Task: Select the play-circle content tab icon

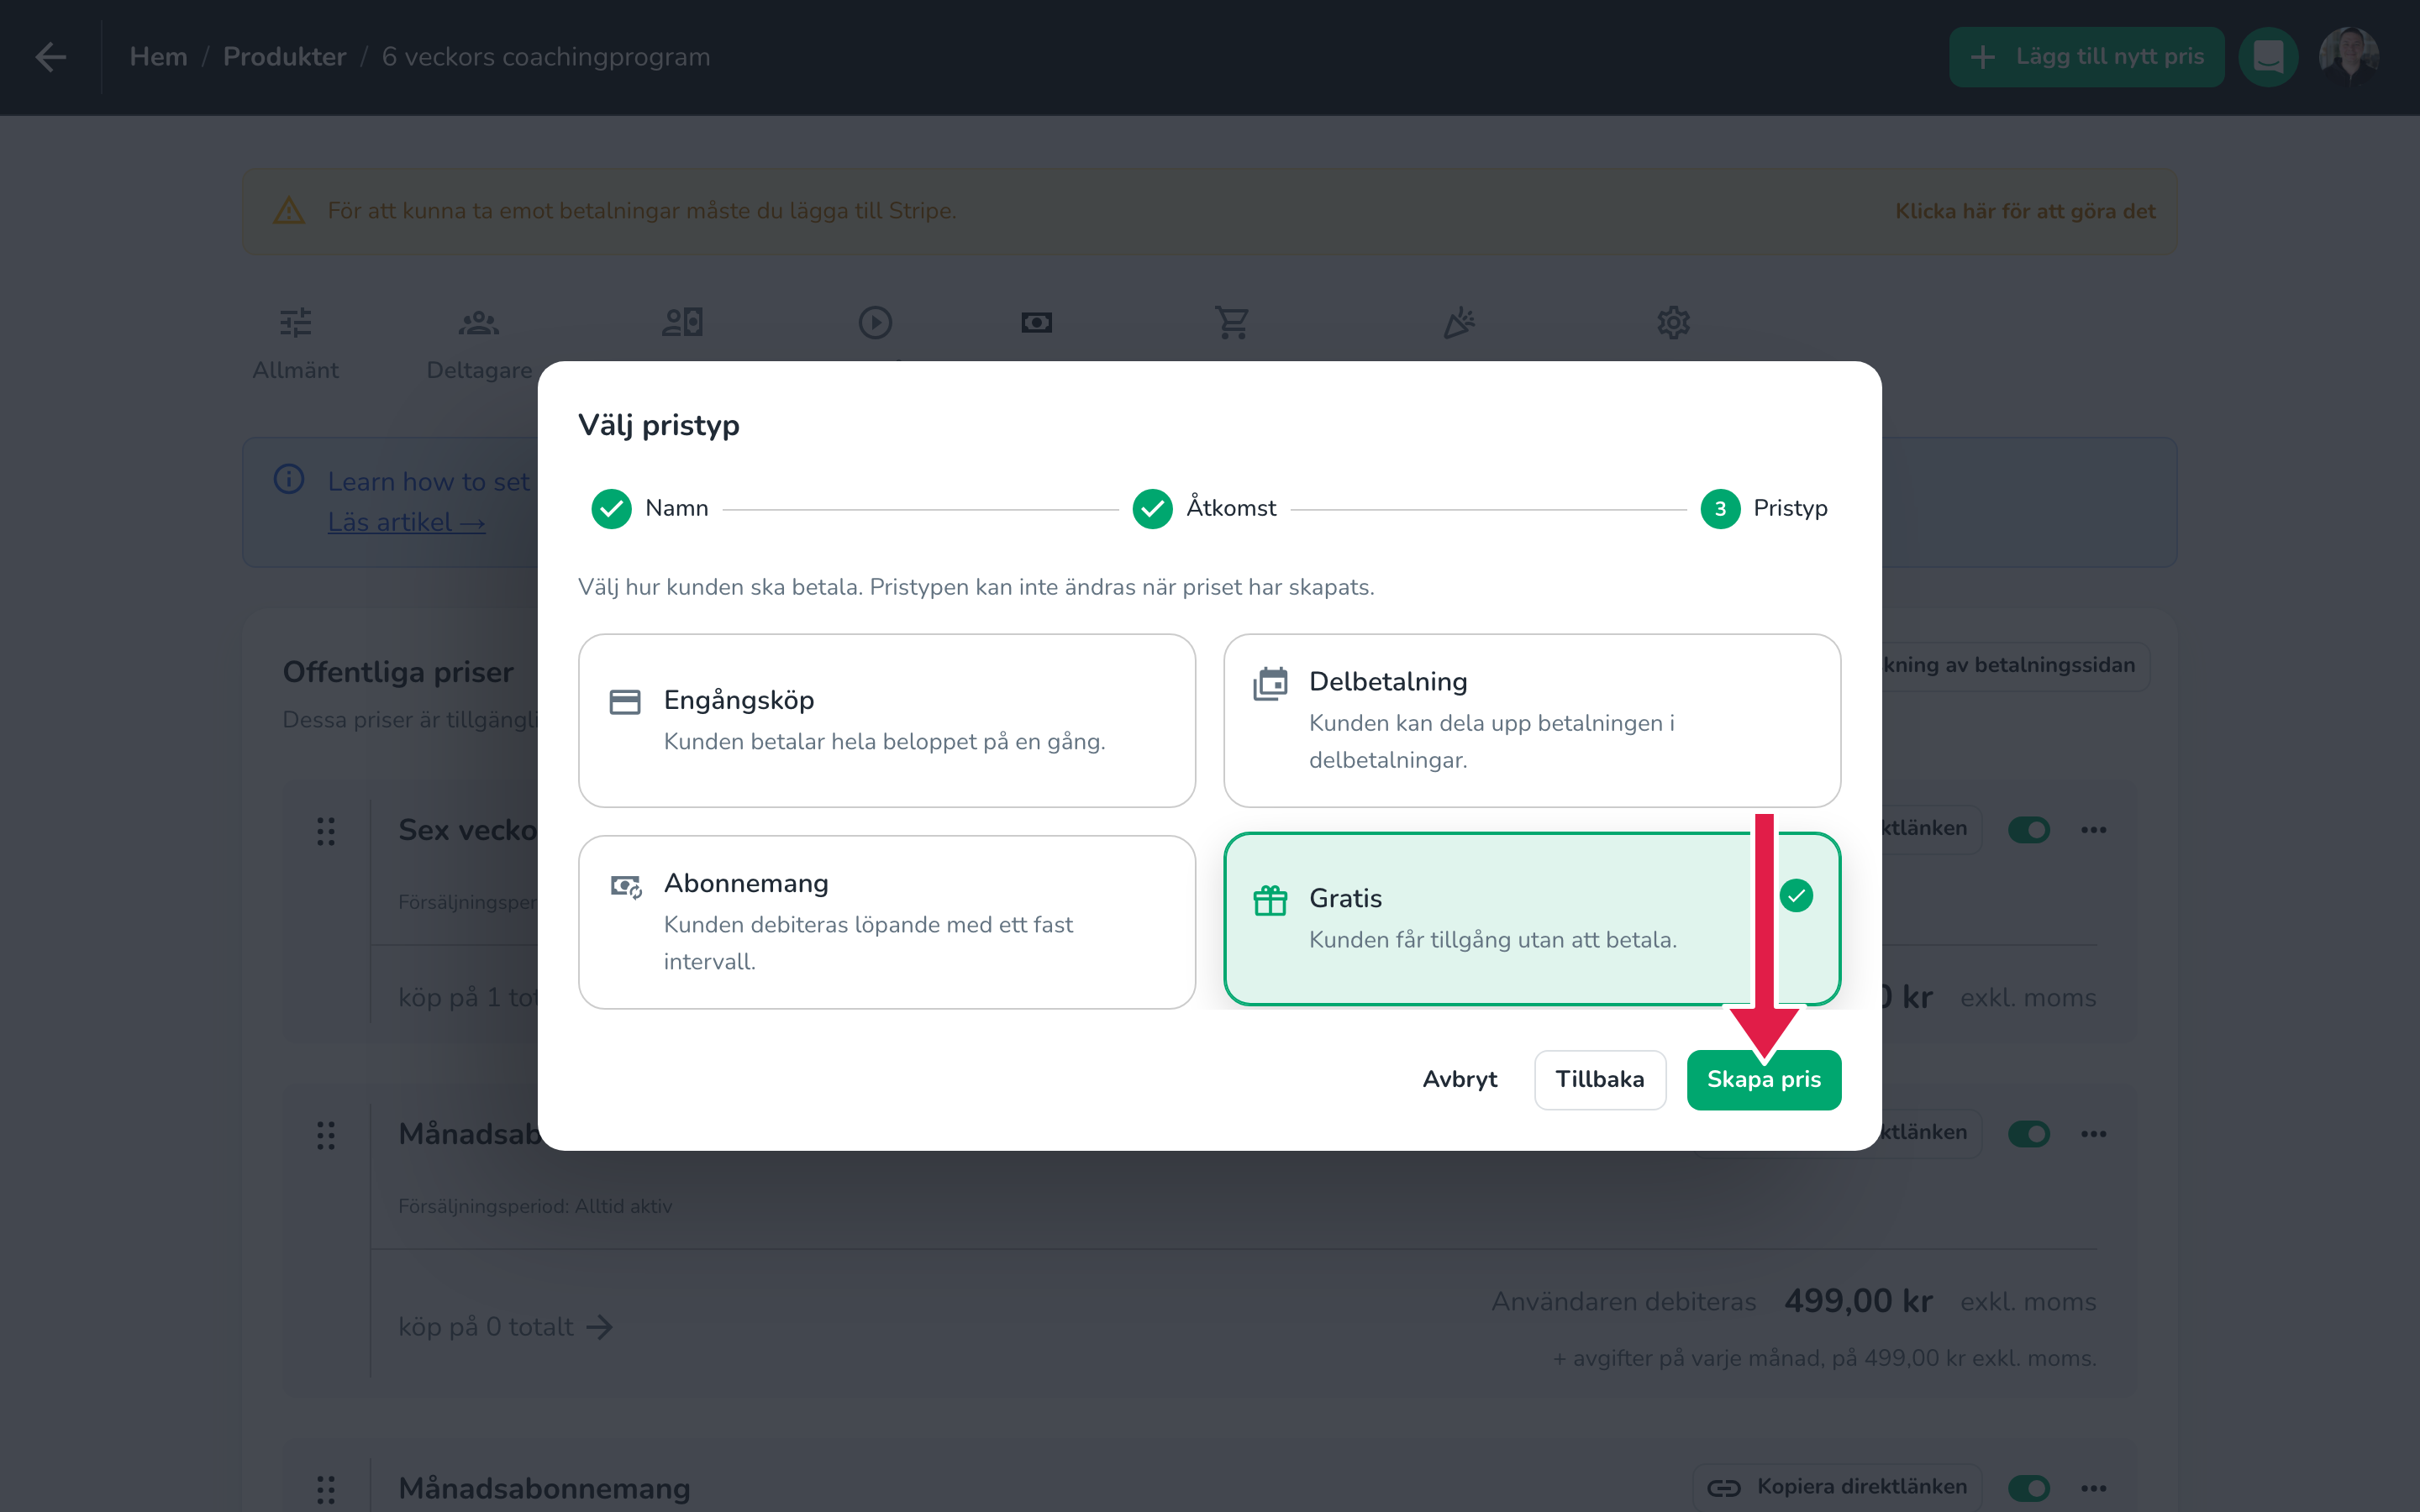Action: [875, 322]
